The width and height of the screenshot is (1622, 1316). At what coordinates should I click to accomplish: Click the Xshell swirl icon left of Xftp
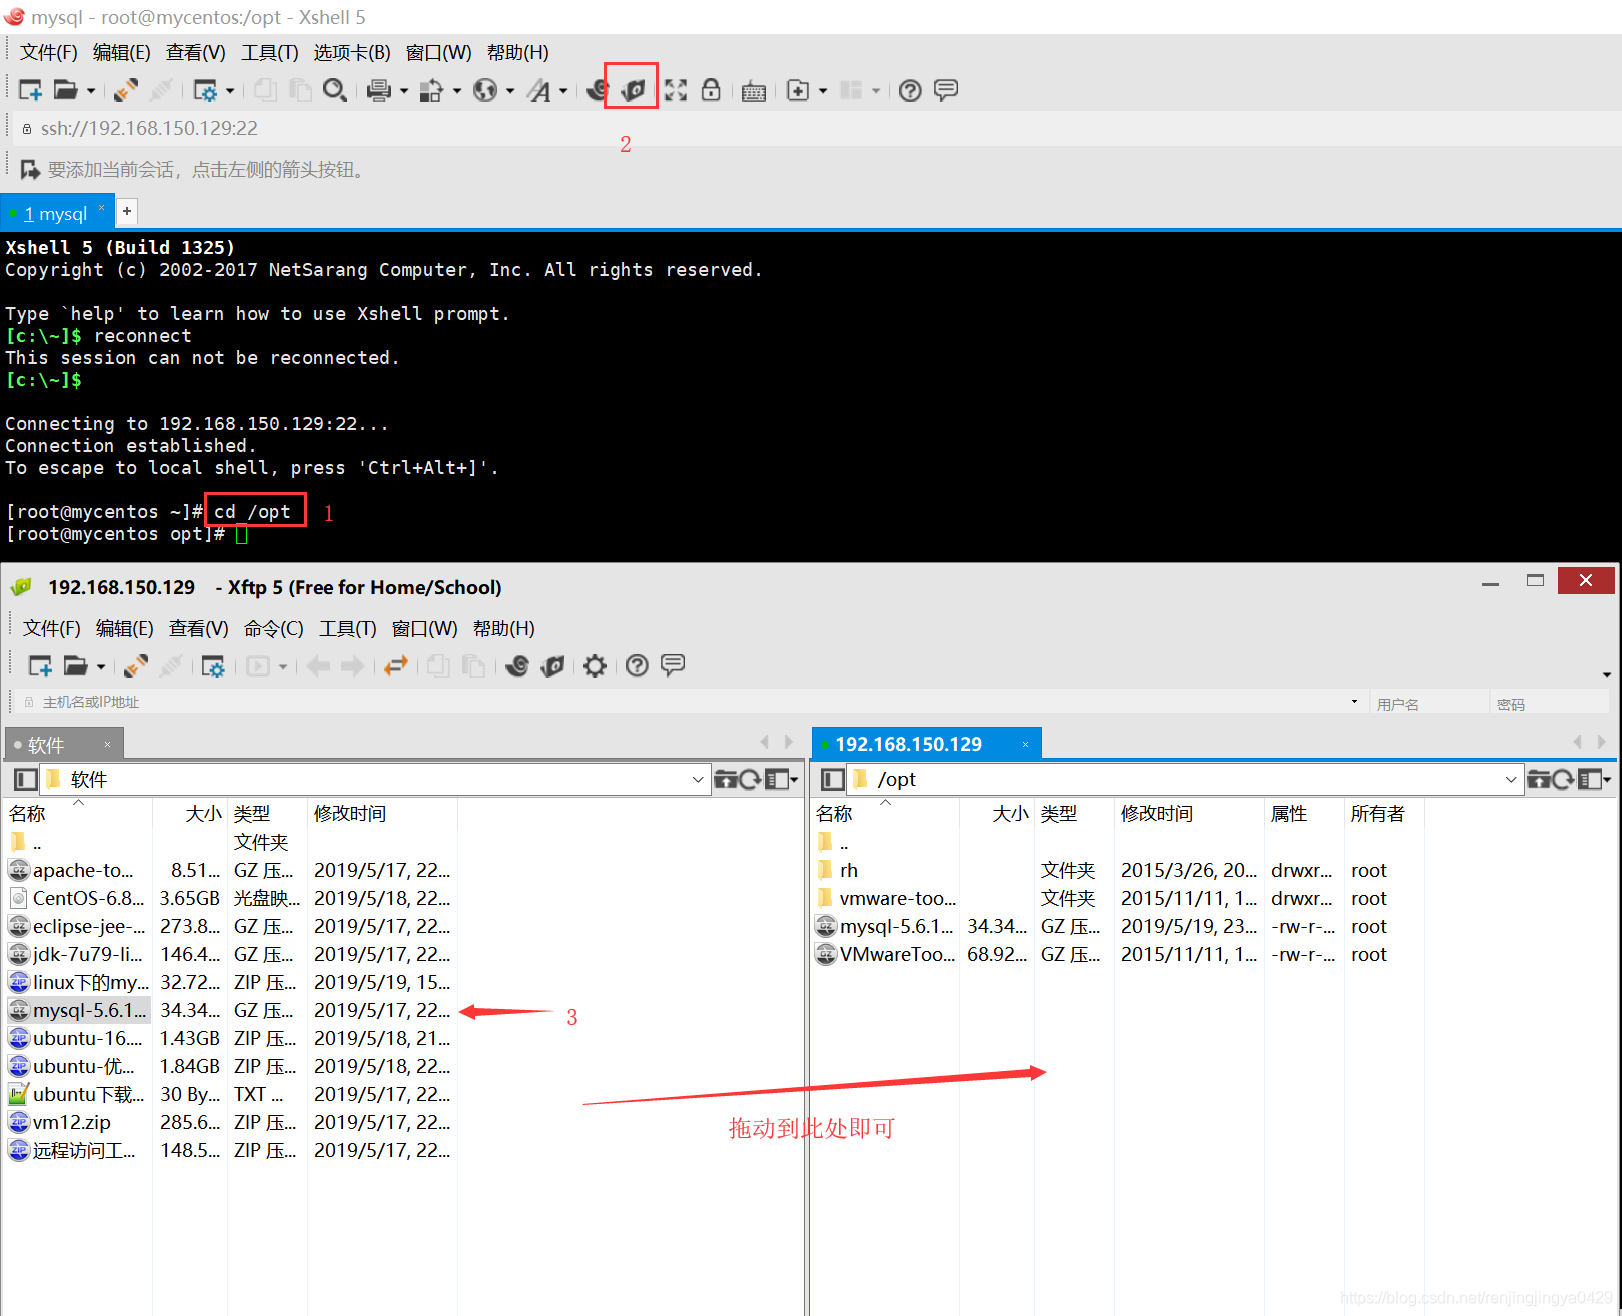598,90
